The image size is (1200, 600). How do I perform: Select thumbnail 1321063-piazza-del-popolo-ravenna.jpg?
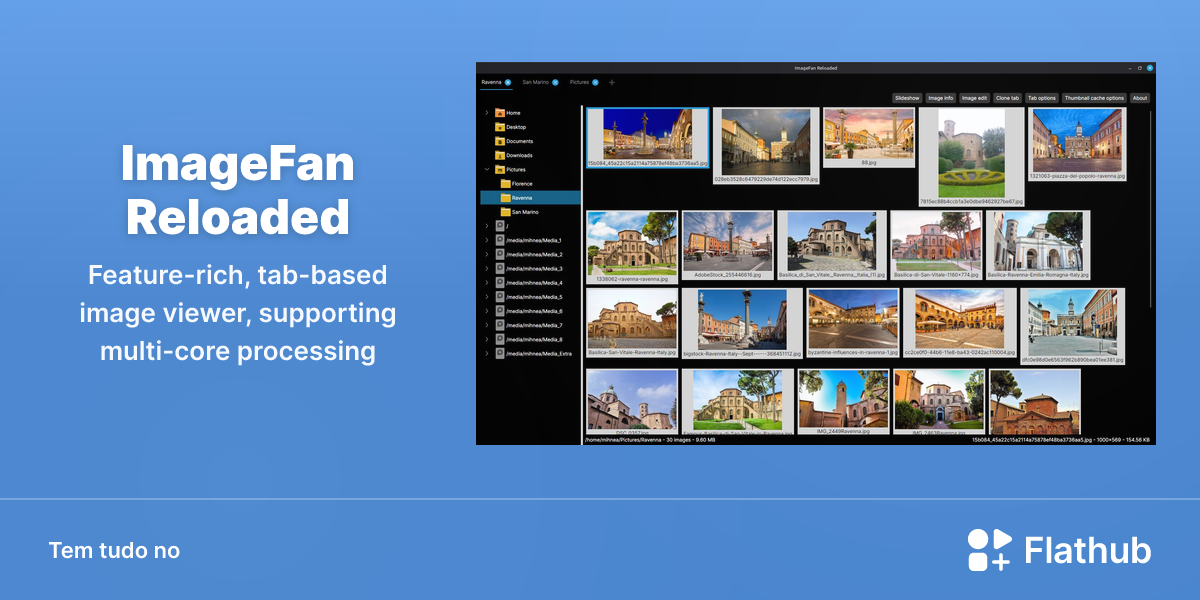[x=1078, y=144]
